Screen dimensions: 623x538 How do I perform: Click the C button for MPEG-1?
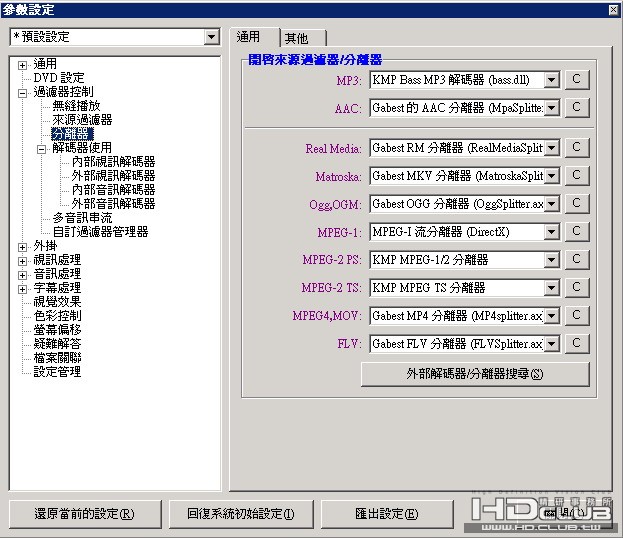click(577, 232)
